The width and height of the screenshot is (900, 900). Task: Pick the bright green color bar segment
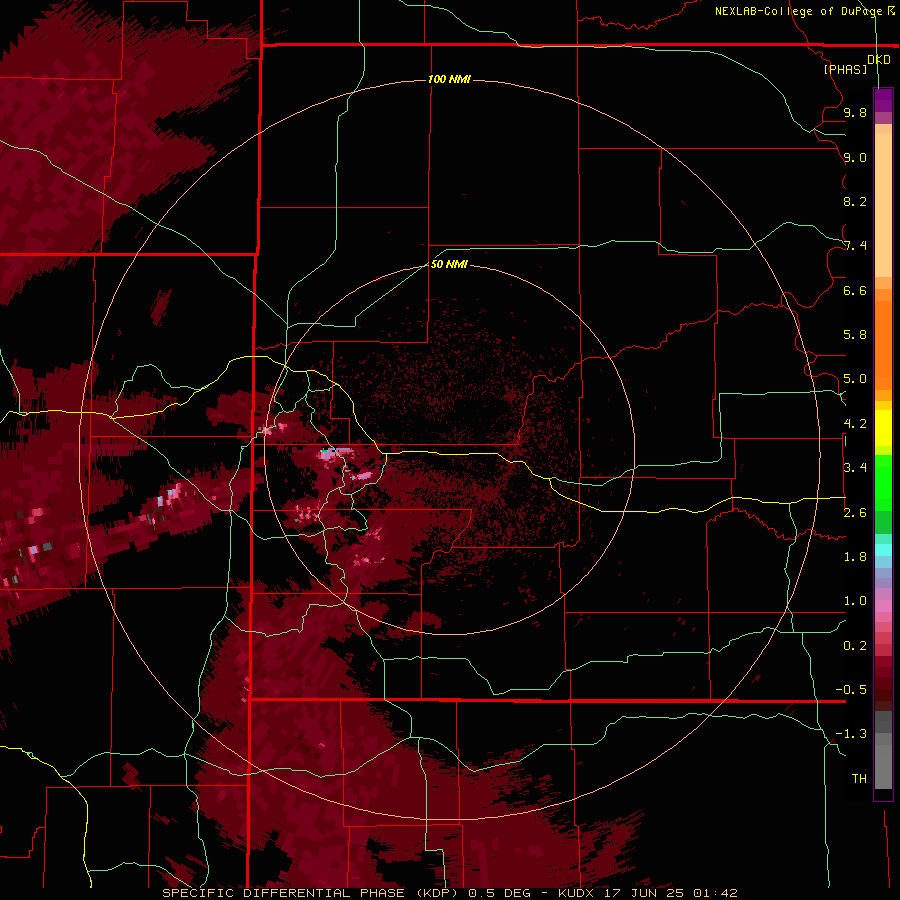point(883,482)
